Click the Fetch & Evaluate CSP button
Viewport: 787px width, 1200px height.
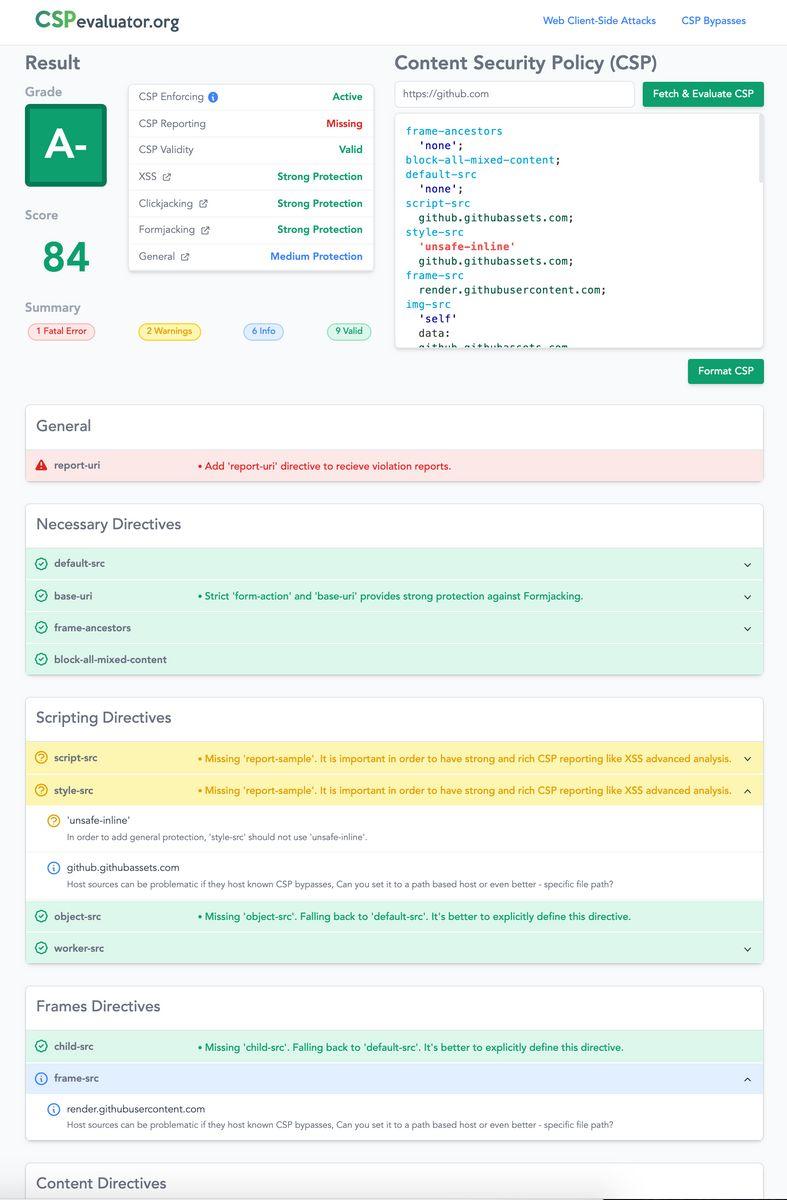[x=703, y=94]
